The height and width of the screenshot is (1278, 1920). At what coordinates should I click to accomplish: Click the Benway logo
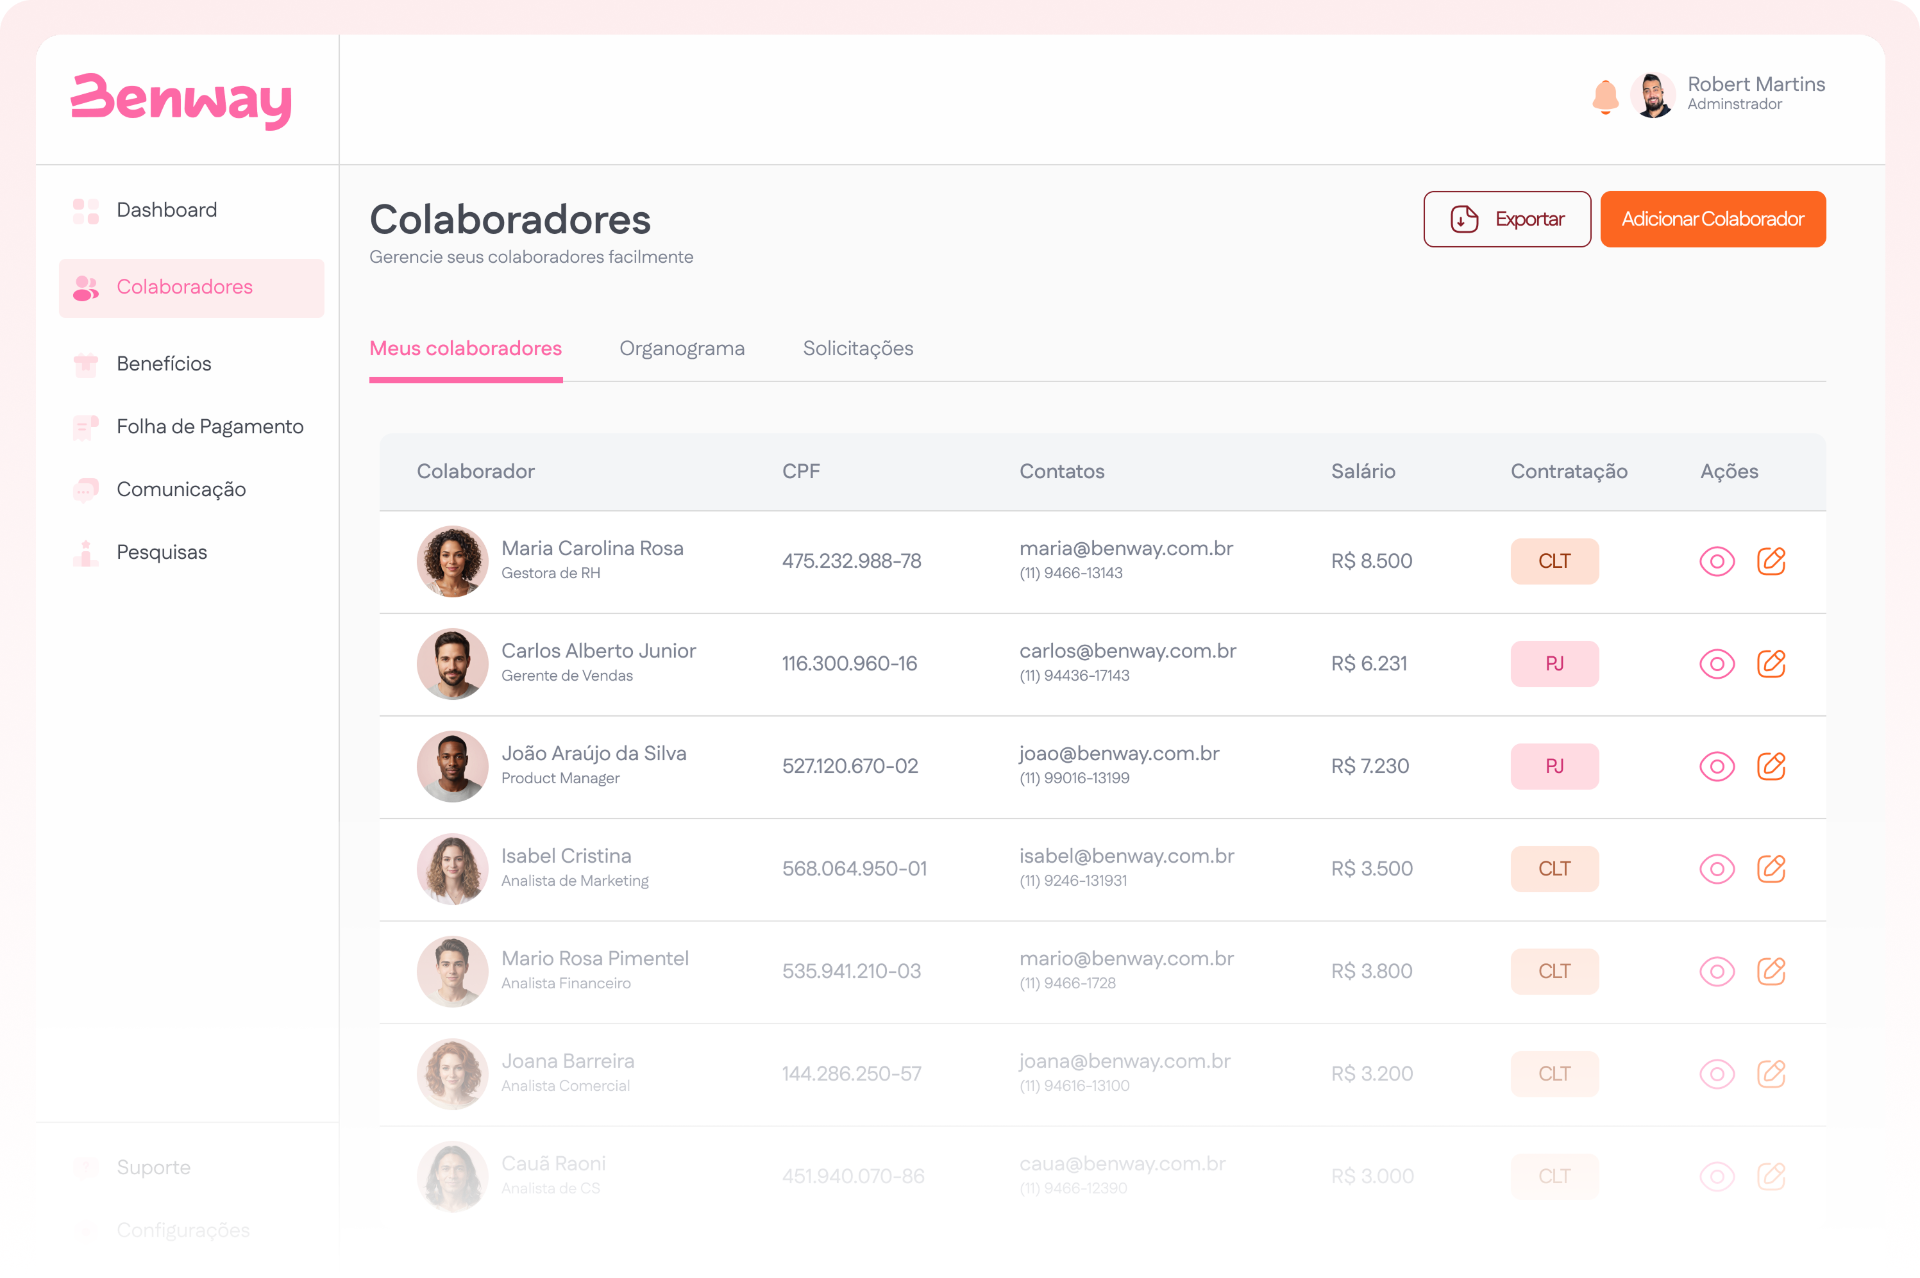[x=181, y=101]
